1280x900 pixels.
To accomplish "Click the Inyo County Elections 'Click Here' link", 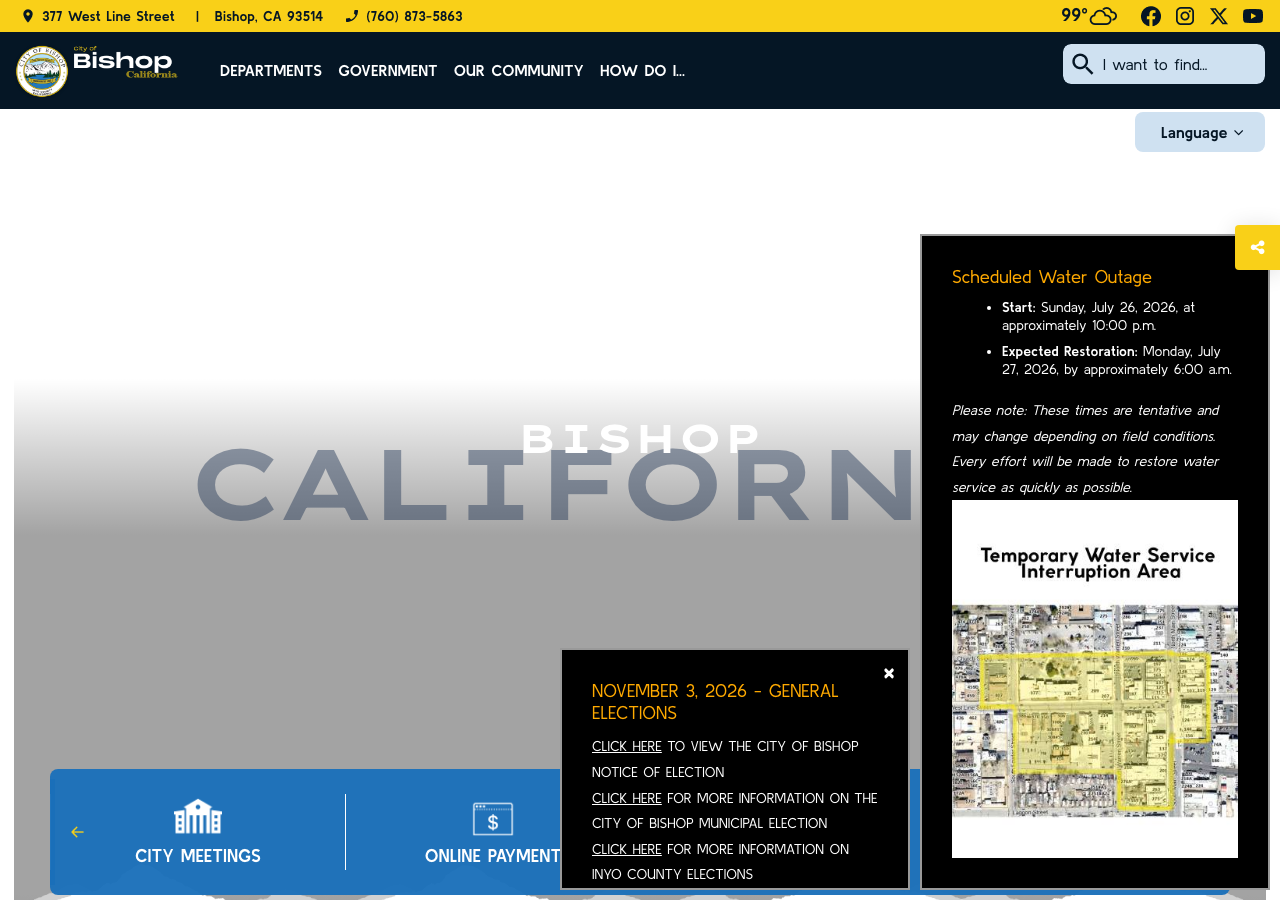I will 627,849.
